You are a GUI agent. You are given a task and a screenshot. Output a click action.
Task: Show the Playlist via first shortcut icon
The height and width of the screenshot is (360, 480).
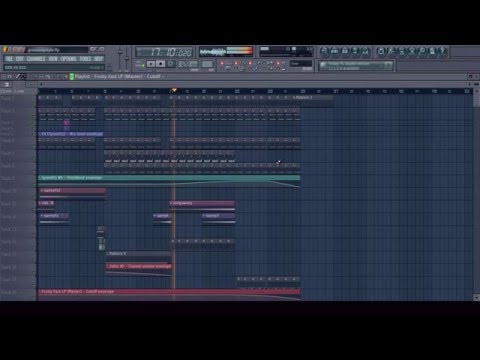(324, 51)
